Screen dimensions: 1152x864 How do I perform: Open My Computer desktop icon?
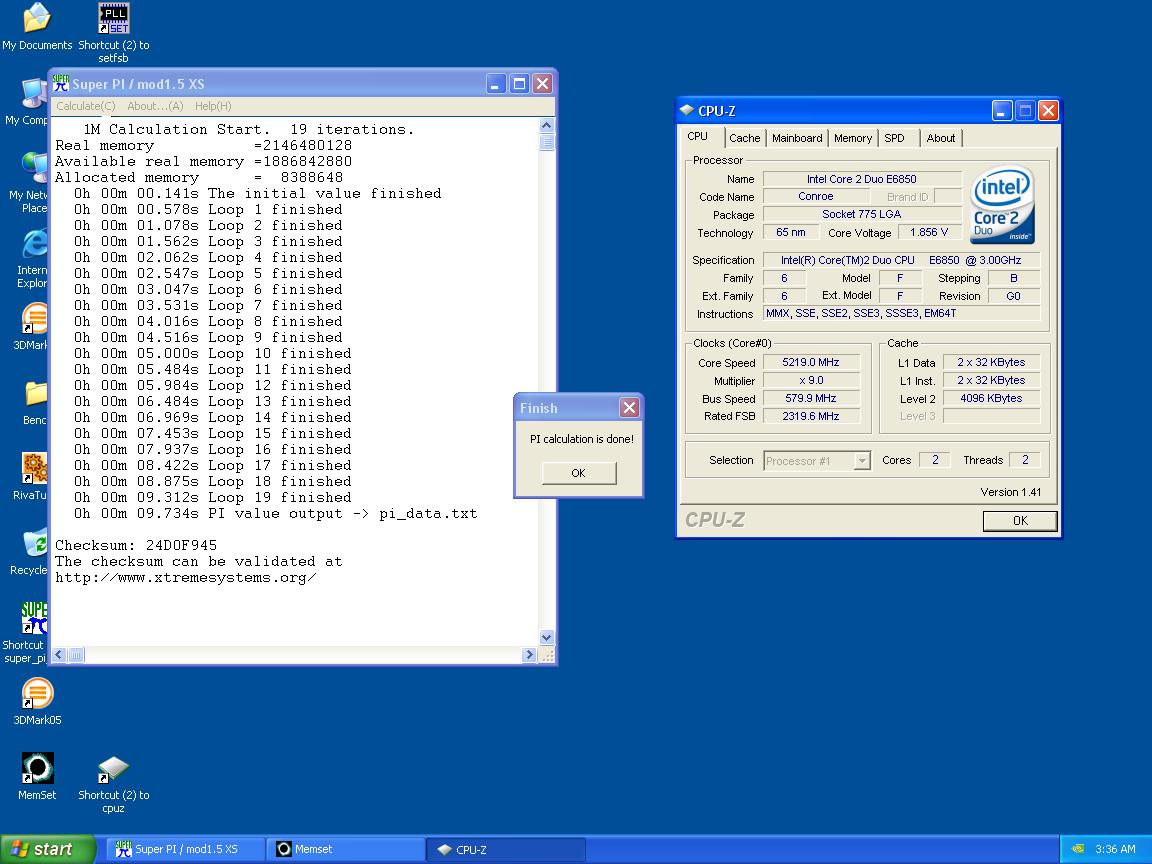coord(34,93)
